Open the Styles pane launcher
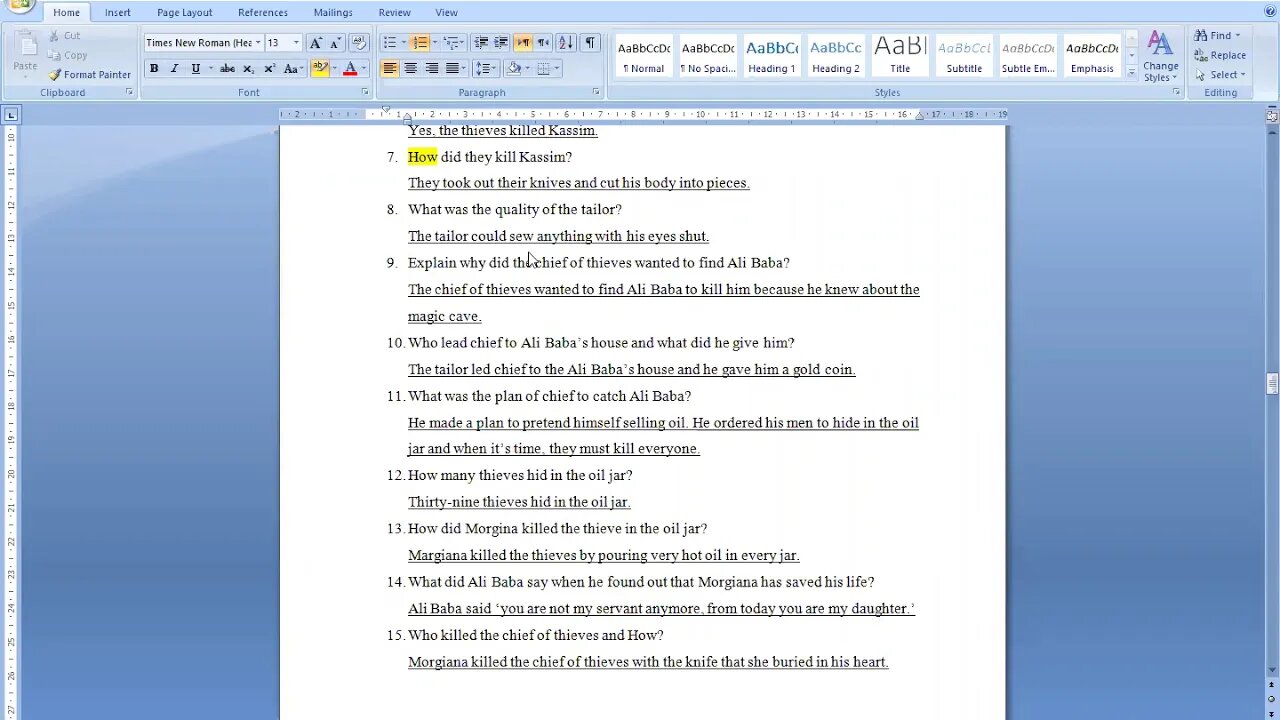The width and height of the screenshot is (1280, 720). pyautogui.click(x=1176, y=92)
